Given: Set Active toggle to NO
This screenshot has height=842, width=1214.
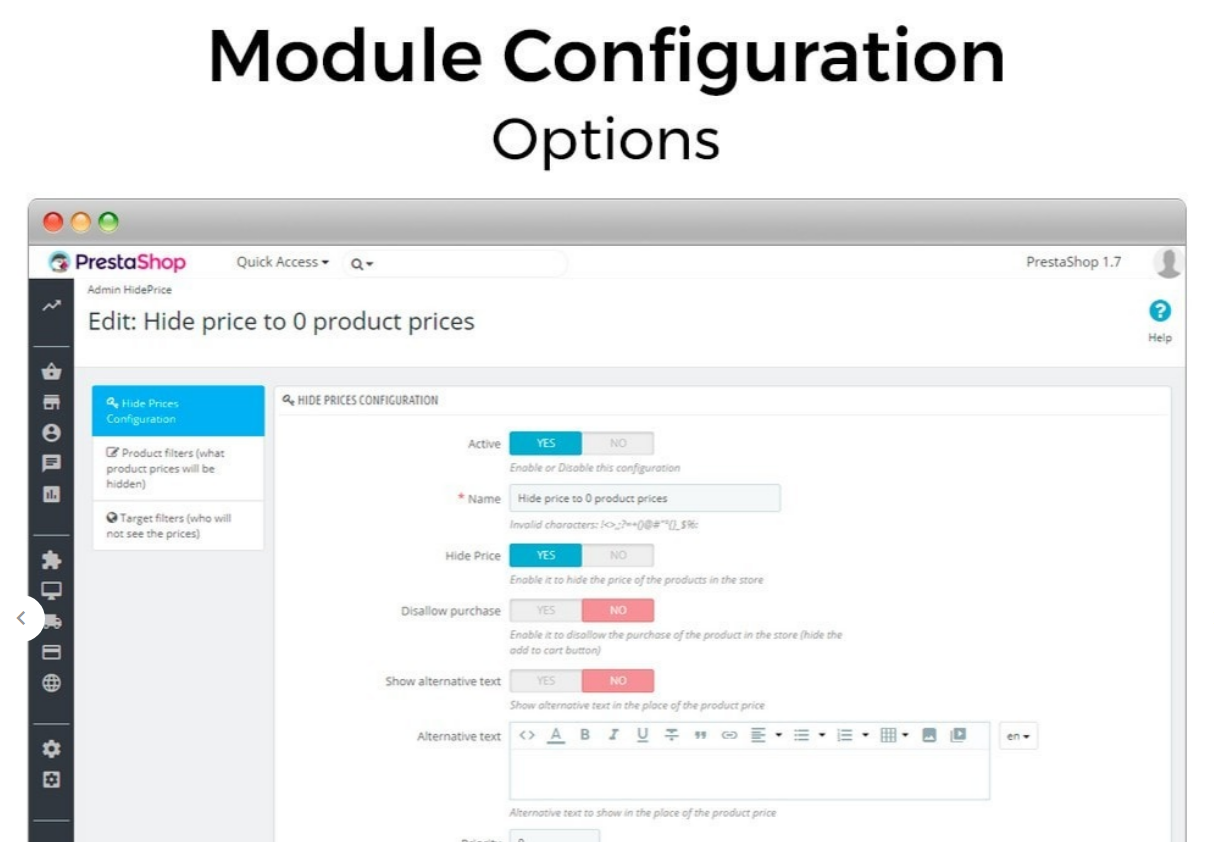Looking at the screenshot, I should [618, 443].
